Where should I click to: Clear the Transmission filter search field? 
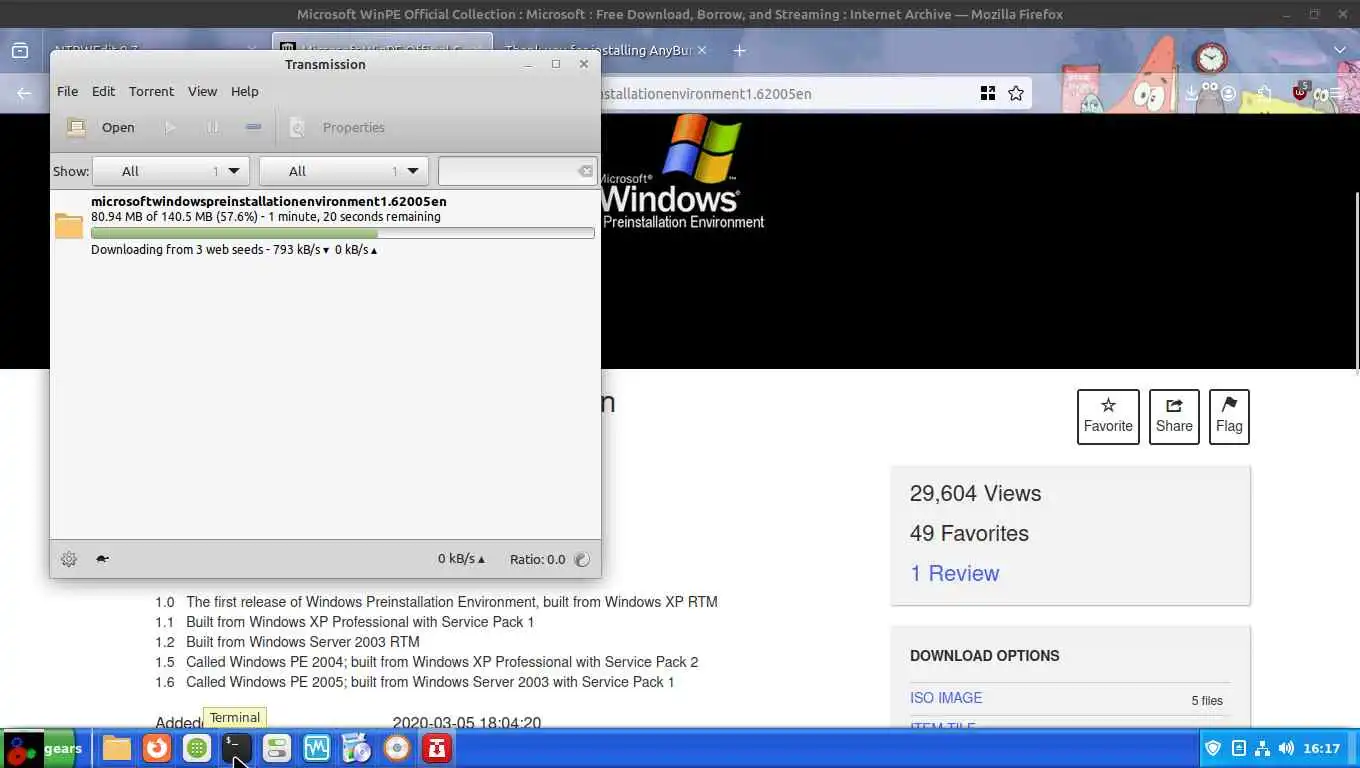tap(585, 171)
